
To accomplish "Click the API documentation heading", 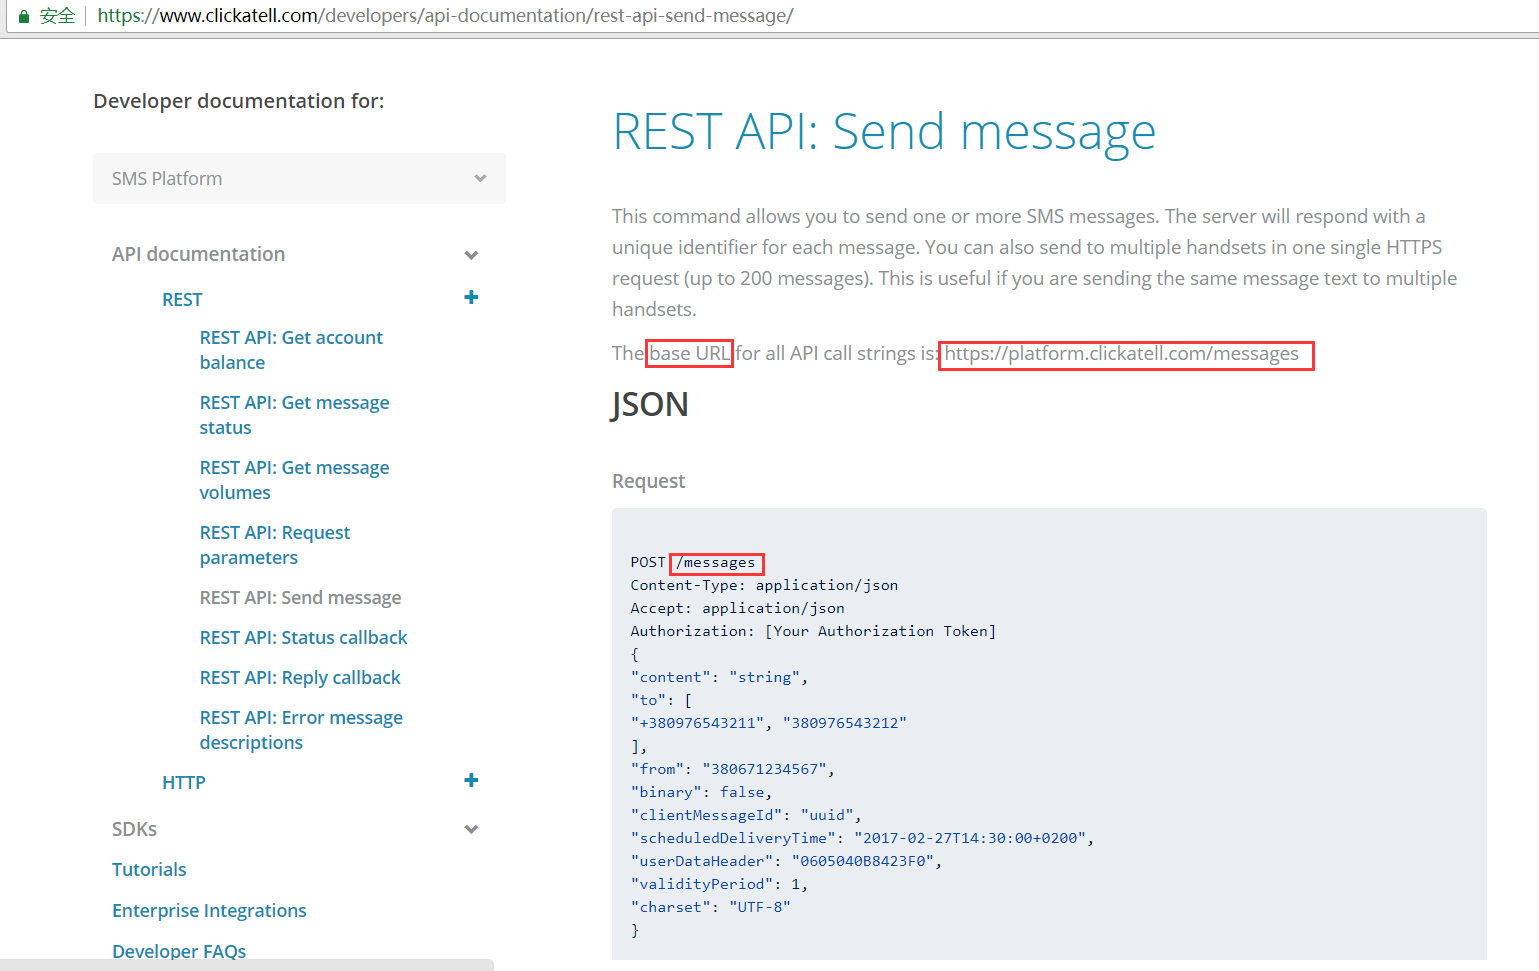I will point(198,254).
